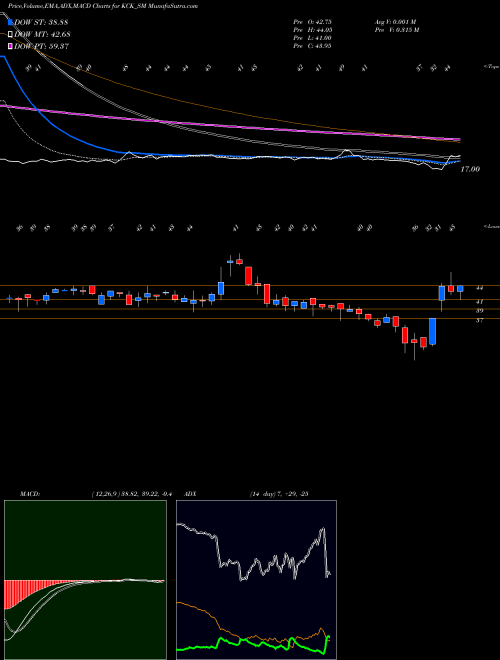Click the 'Pre C: 43.95' value
500x660 pixels.
click(x=312, y=46)
